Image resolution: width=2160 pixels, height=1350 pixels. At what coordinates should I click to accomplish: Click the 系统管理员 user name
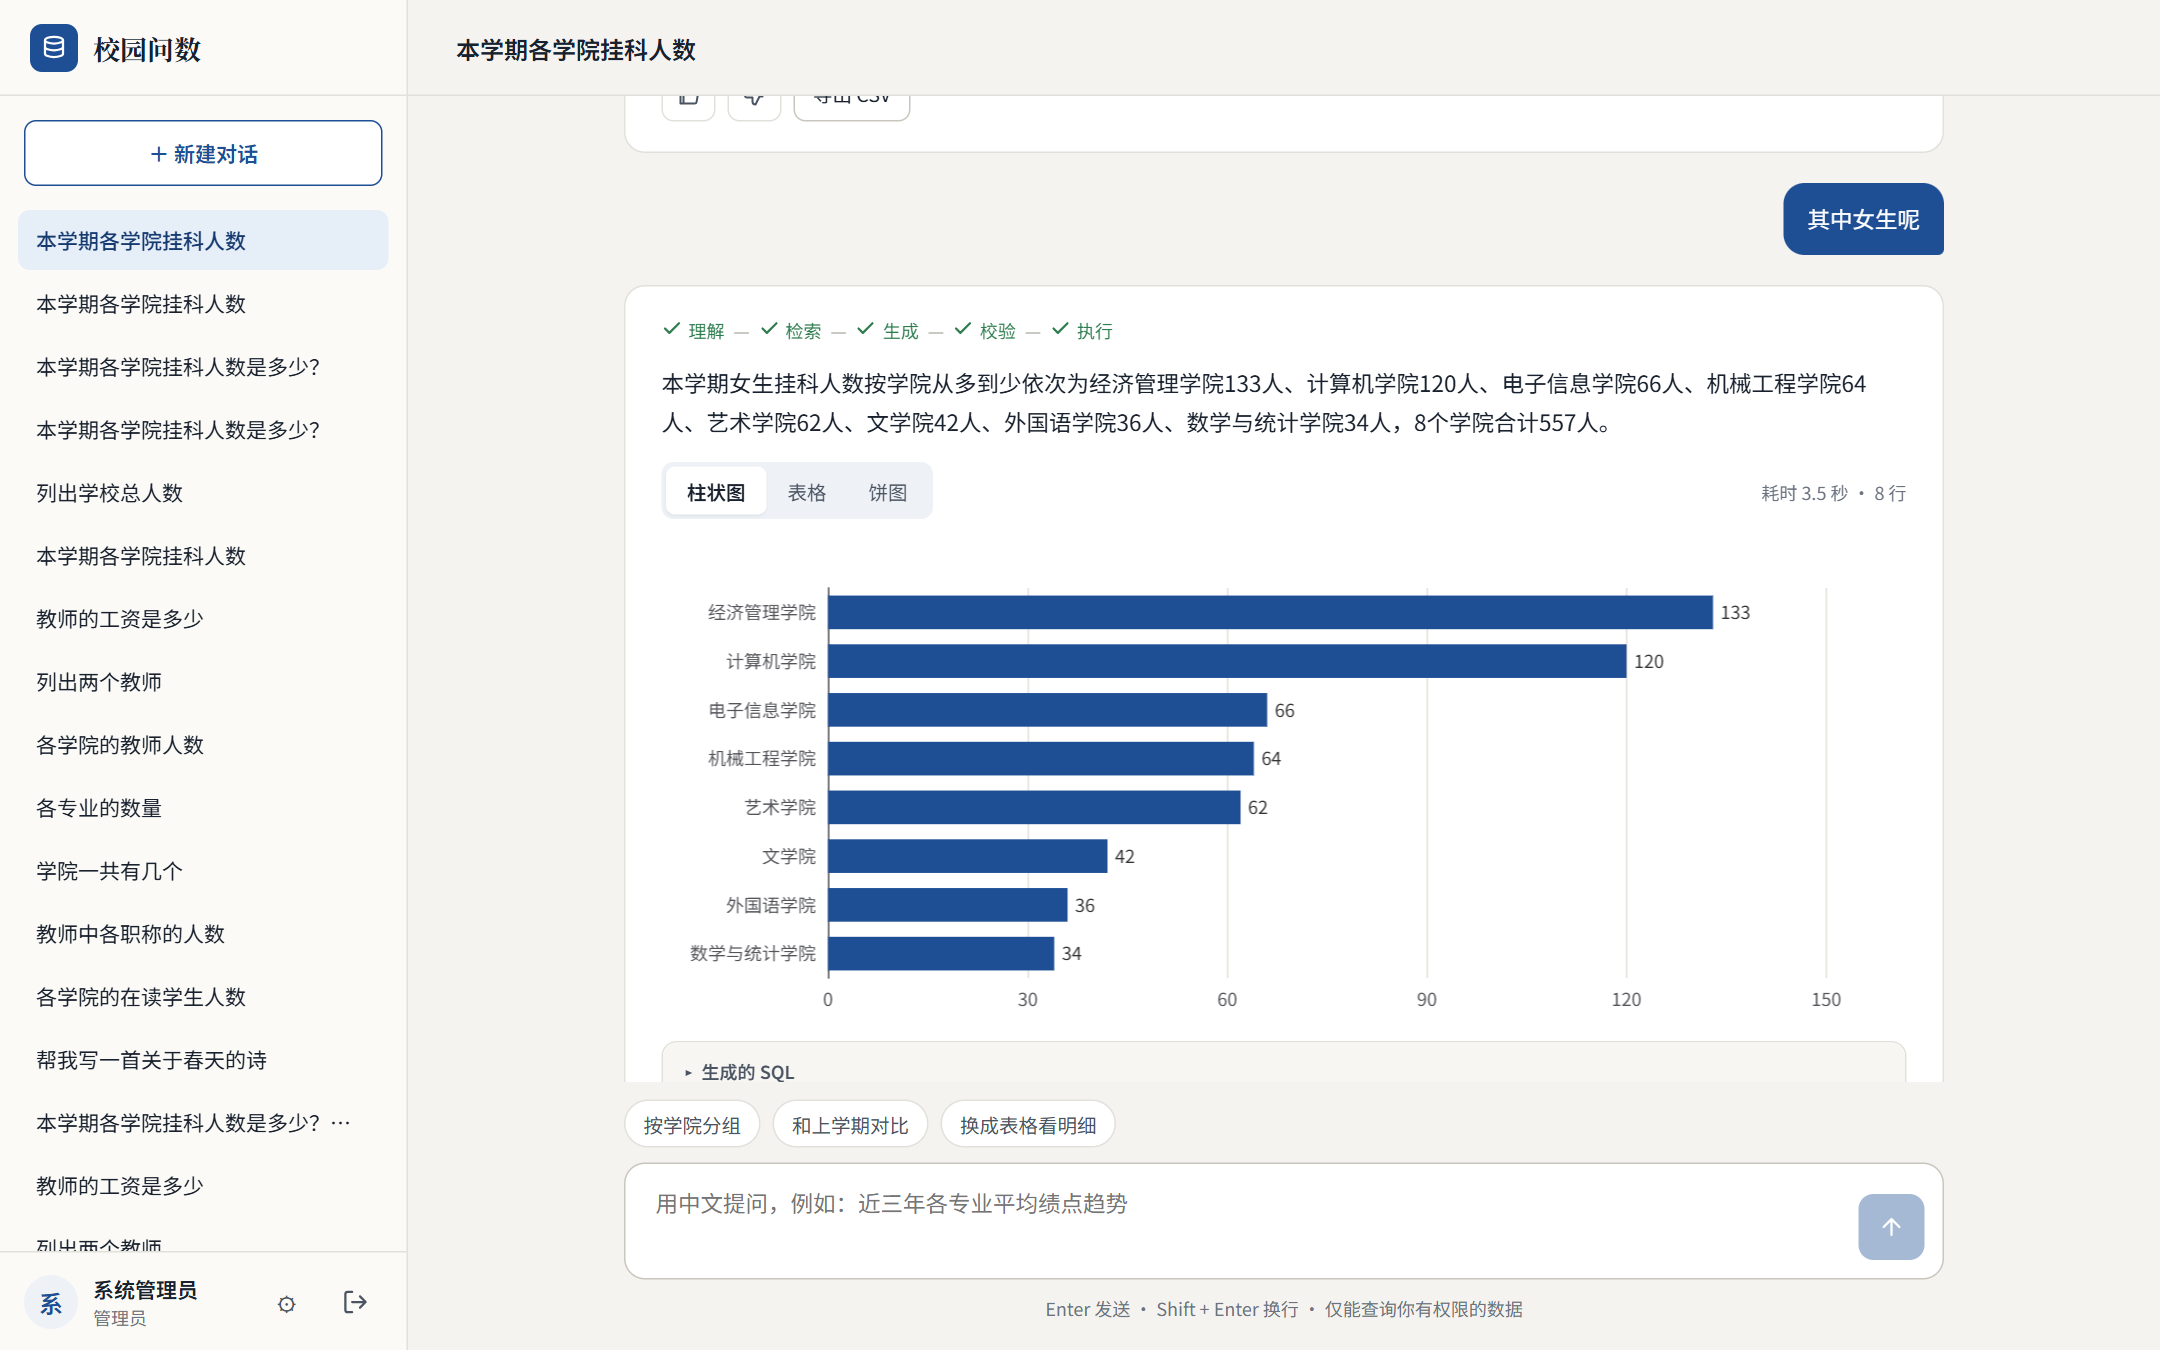pos(145,1290)
